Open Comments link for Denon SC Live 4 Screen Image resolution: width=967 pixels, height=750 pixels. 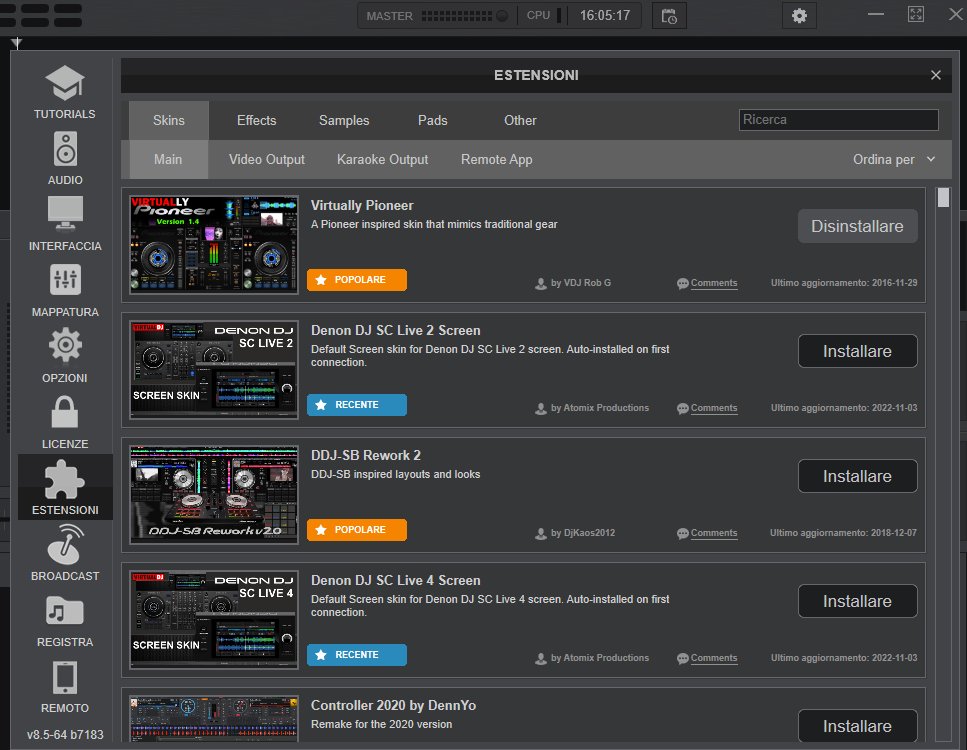(714, 658)
